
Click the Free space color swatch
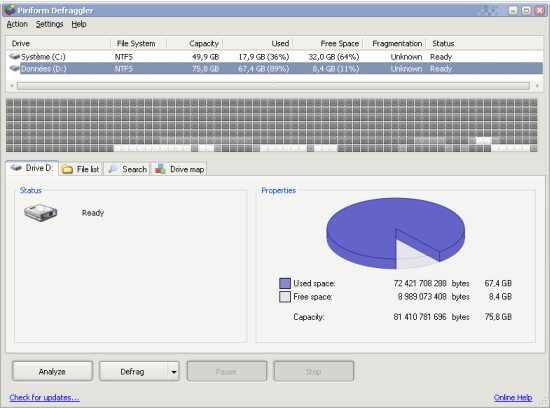click(x=285, y=297)
